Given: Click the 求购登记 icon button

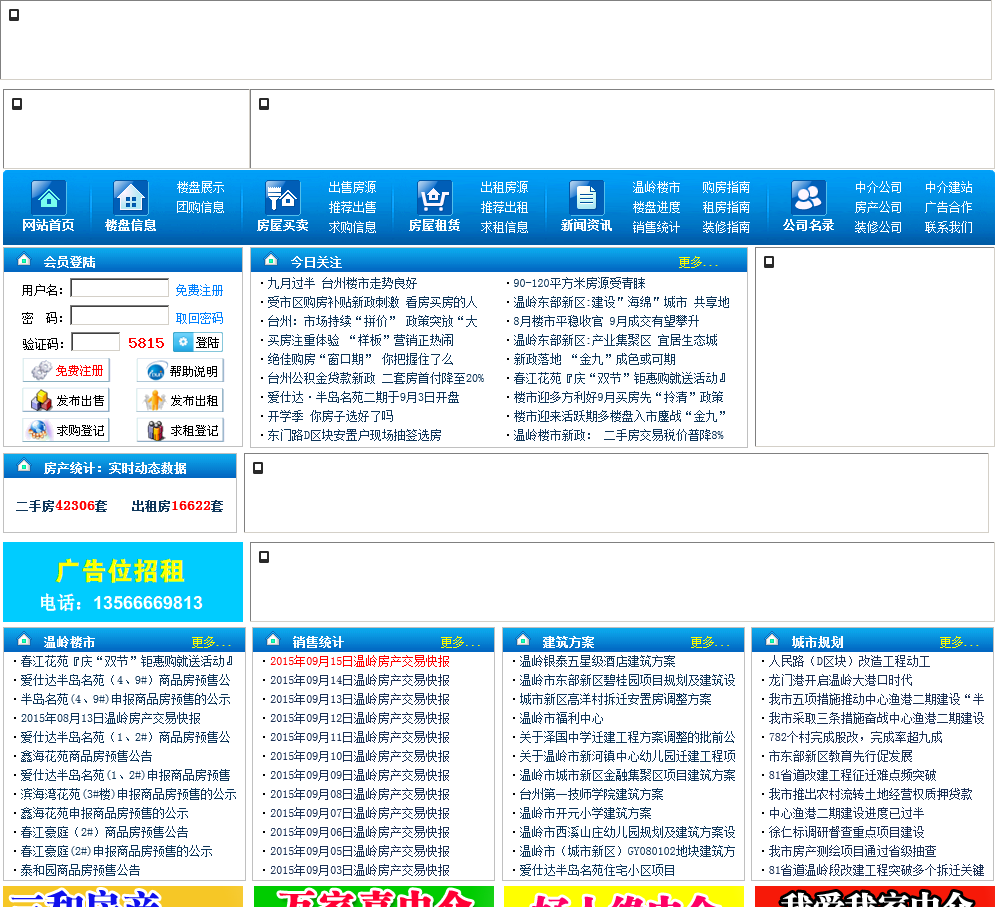Looking at the screenshot, I should pyautogui.click(x=66, y=430).
